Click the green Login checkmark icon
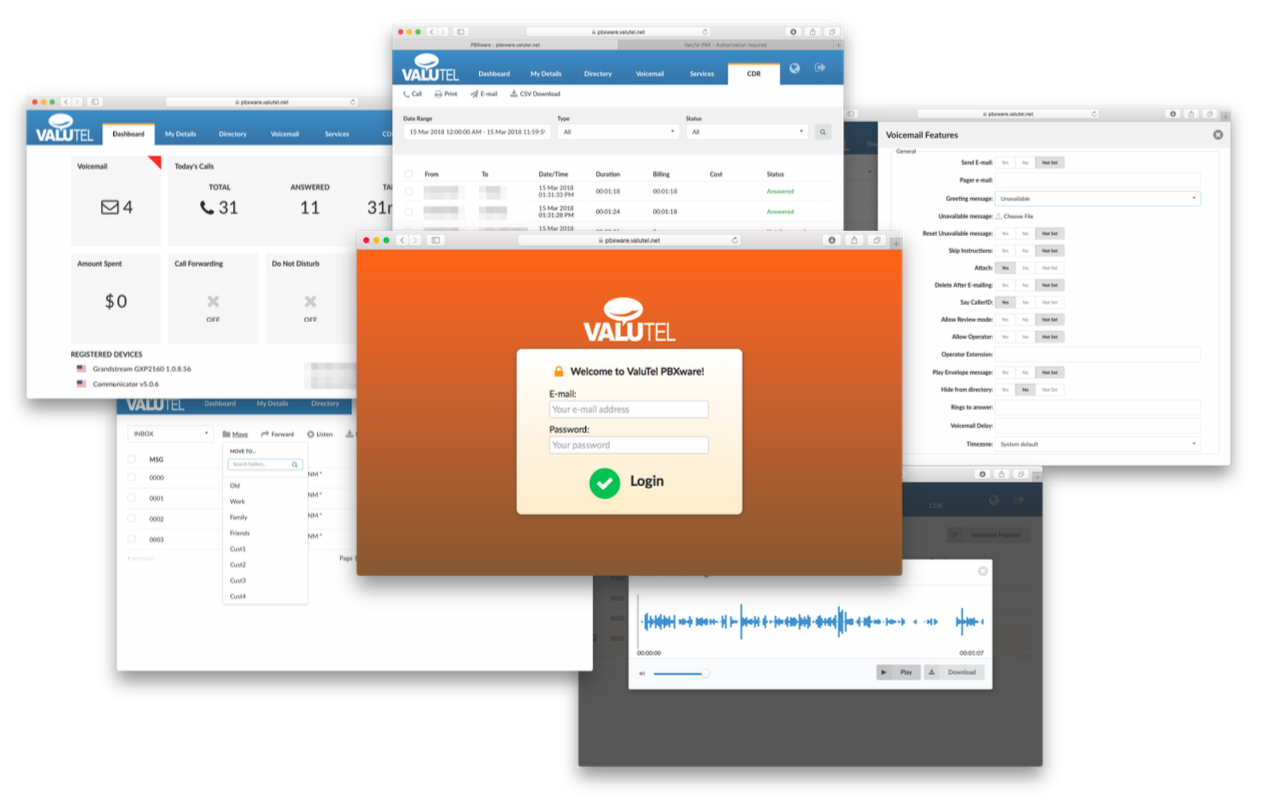The image size is (1263, 811). tap(604, 482)
